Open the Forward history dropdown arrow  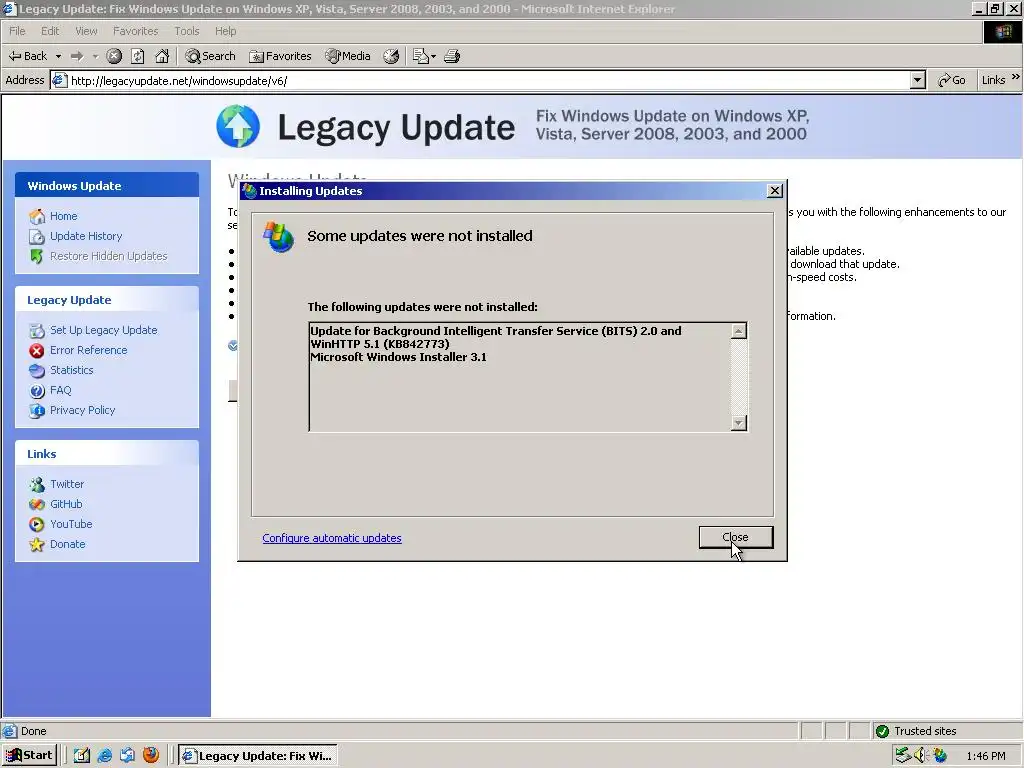[95, 56]
